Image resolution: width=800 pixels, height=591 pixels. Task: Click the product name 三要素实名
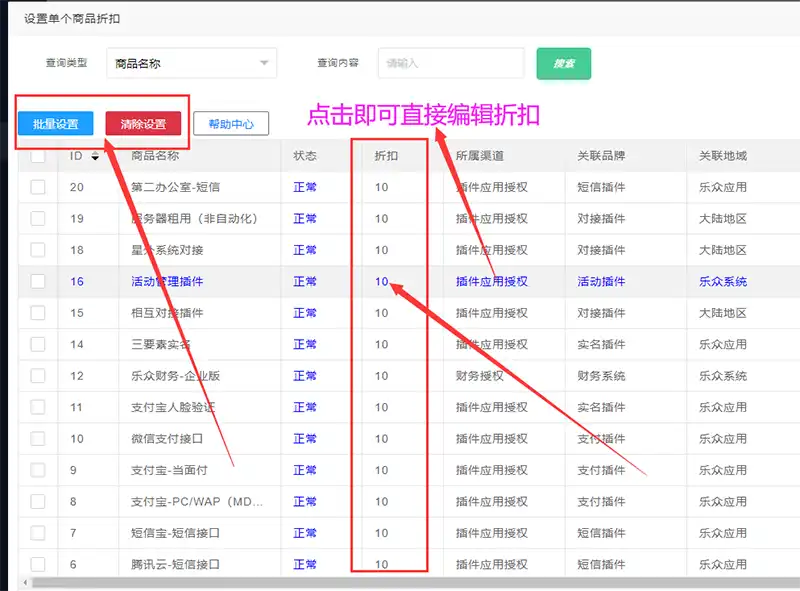[x=161, y=344]
